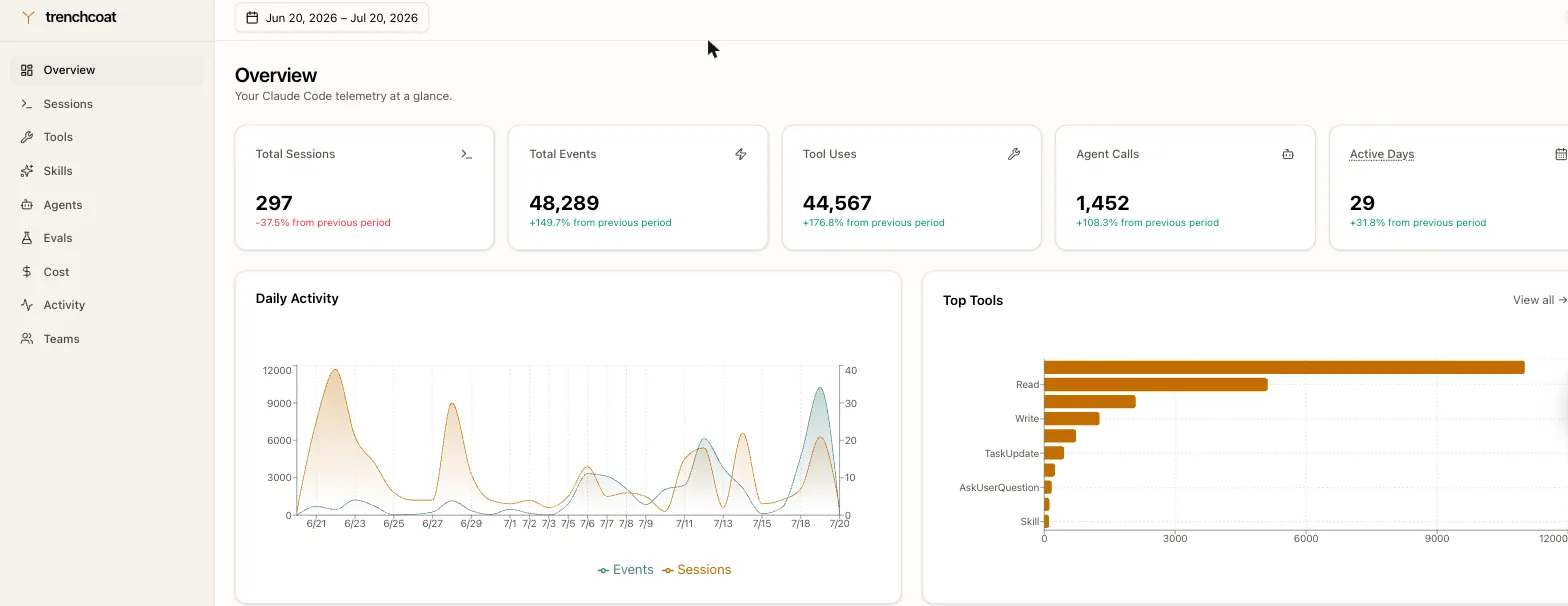Click the calendar icon in date range picker
This screenshot has height=606, width=1568.
coord(252,18)
